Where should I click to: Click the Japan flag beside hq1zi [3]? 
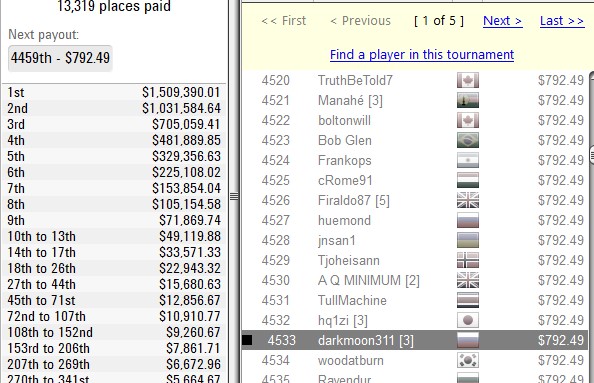coord(468,320)
